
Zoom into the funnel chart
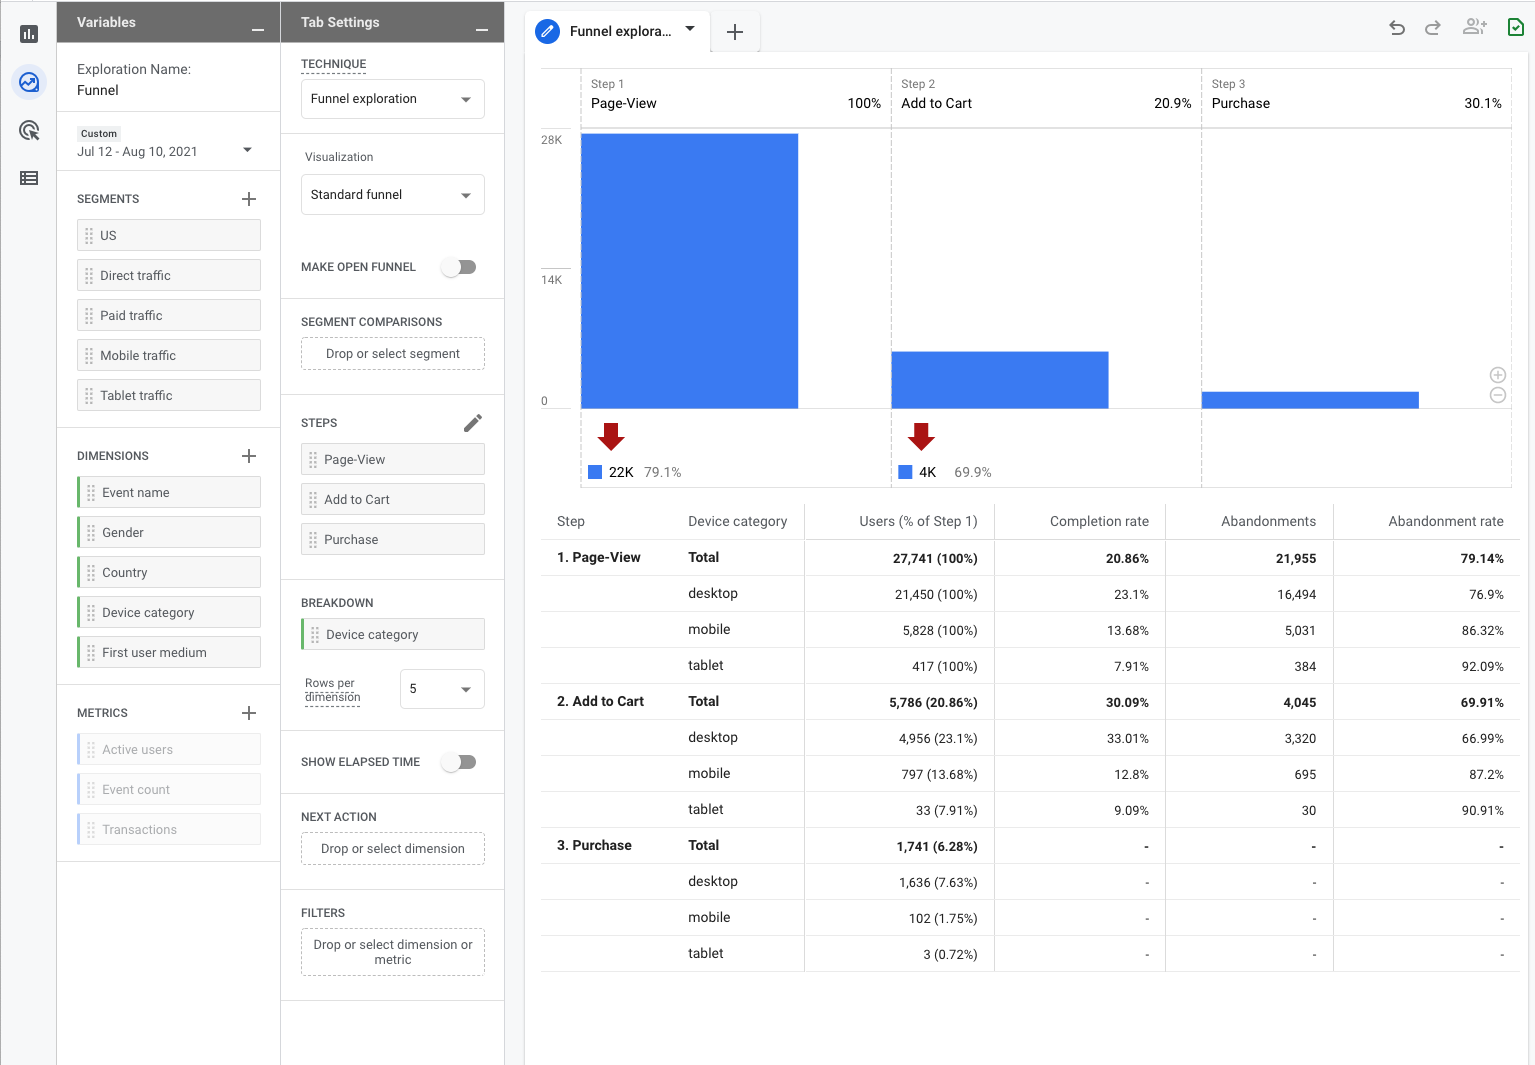tap(1497, 375)
